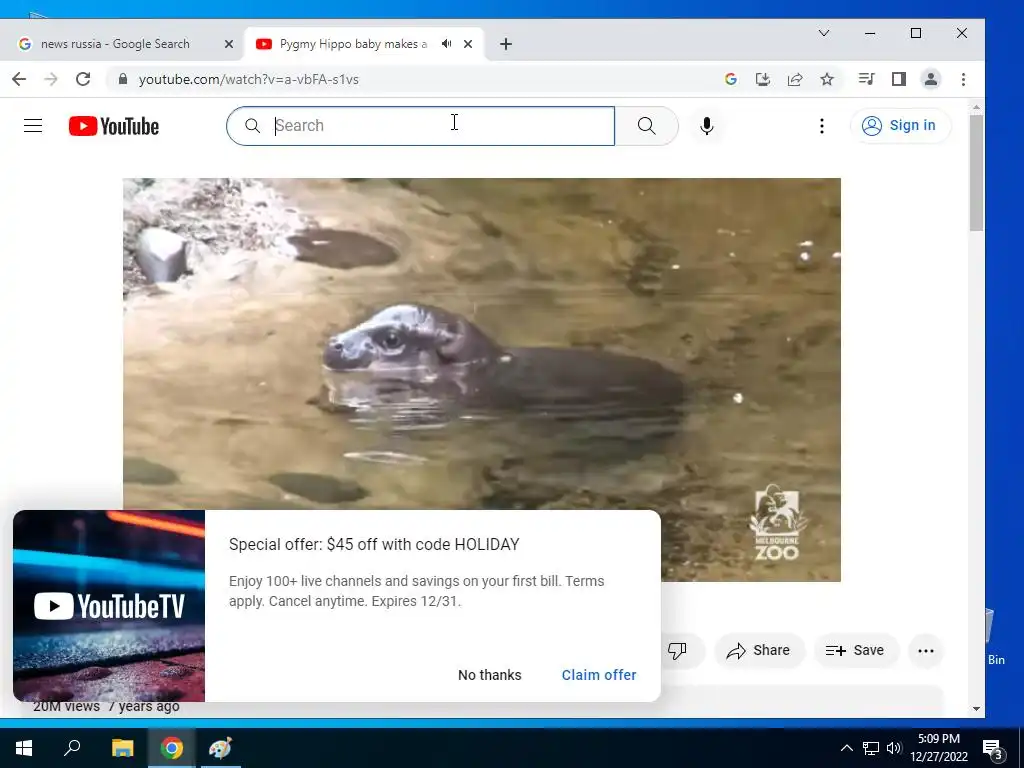This screenshot has width=1024, height=768.
Task: Go to YouTube home via logo
Action: (x=114, y=126)
